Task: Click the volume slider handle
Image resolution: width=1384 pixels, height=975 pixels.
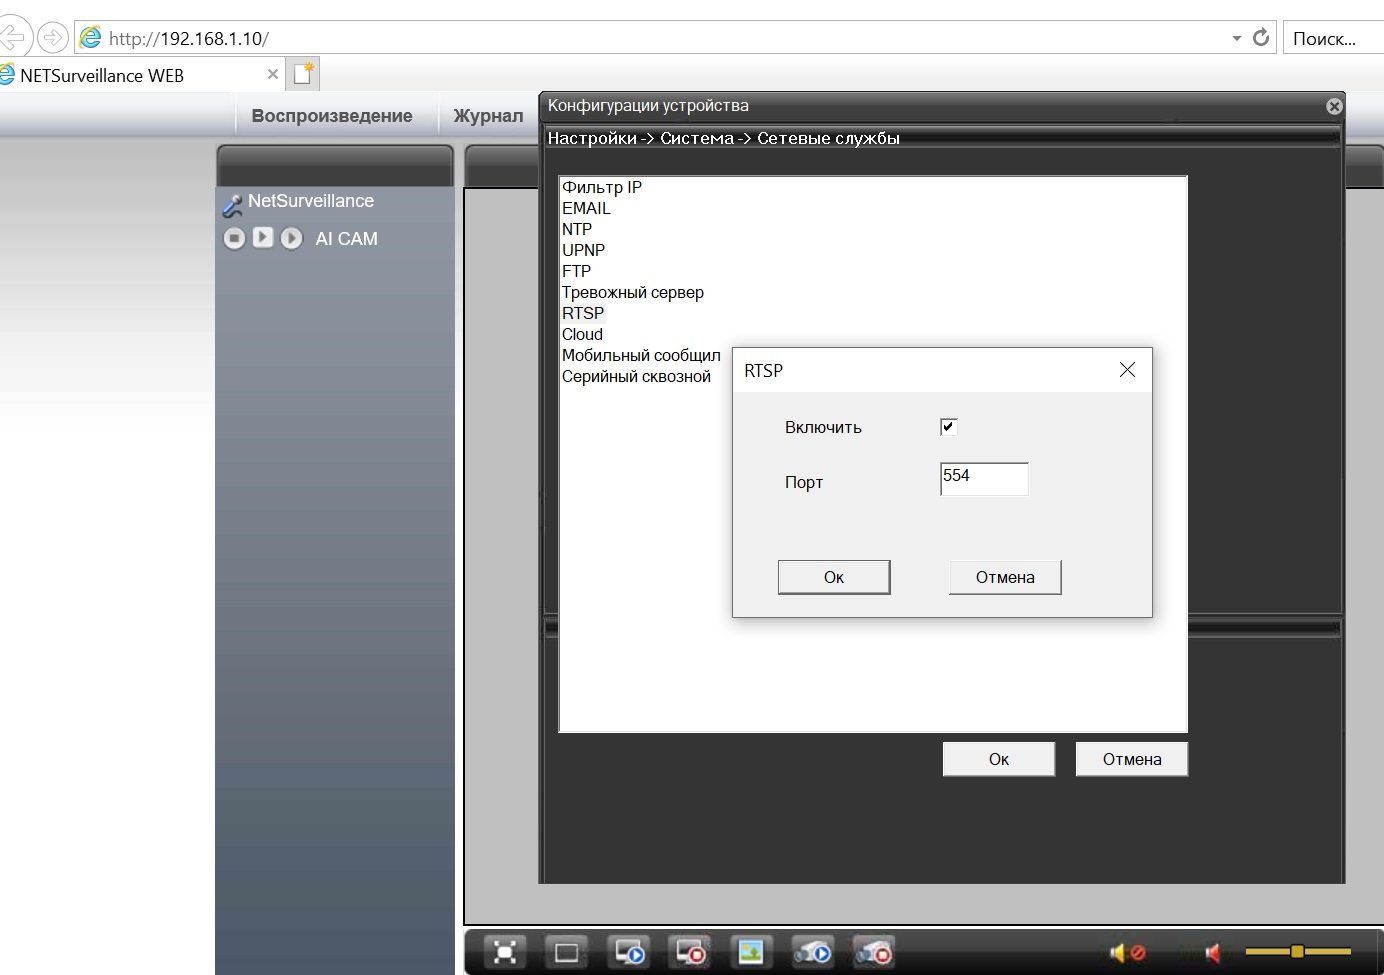Action: click(x=1297, y=951)
